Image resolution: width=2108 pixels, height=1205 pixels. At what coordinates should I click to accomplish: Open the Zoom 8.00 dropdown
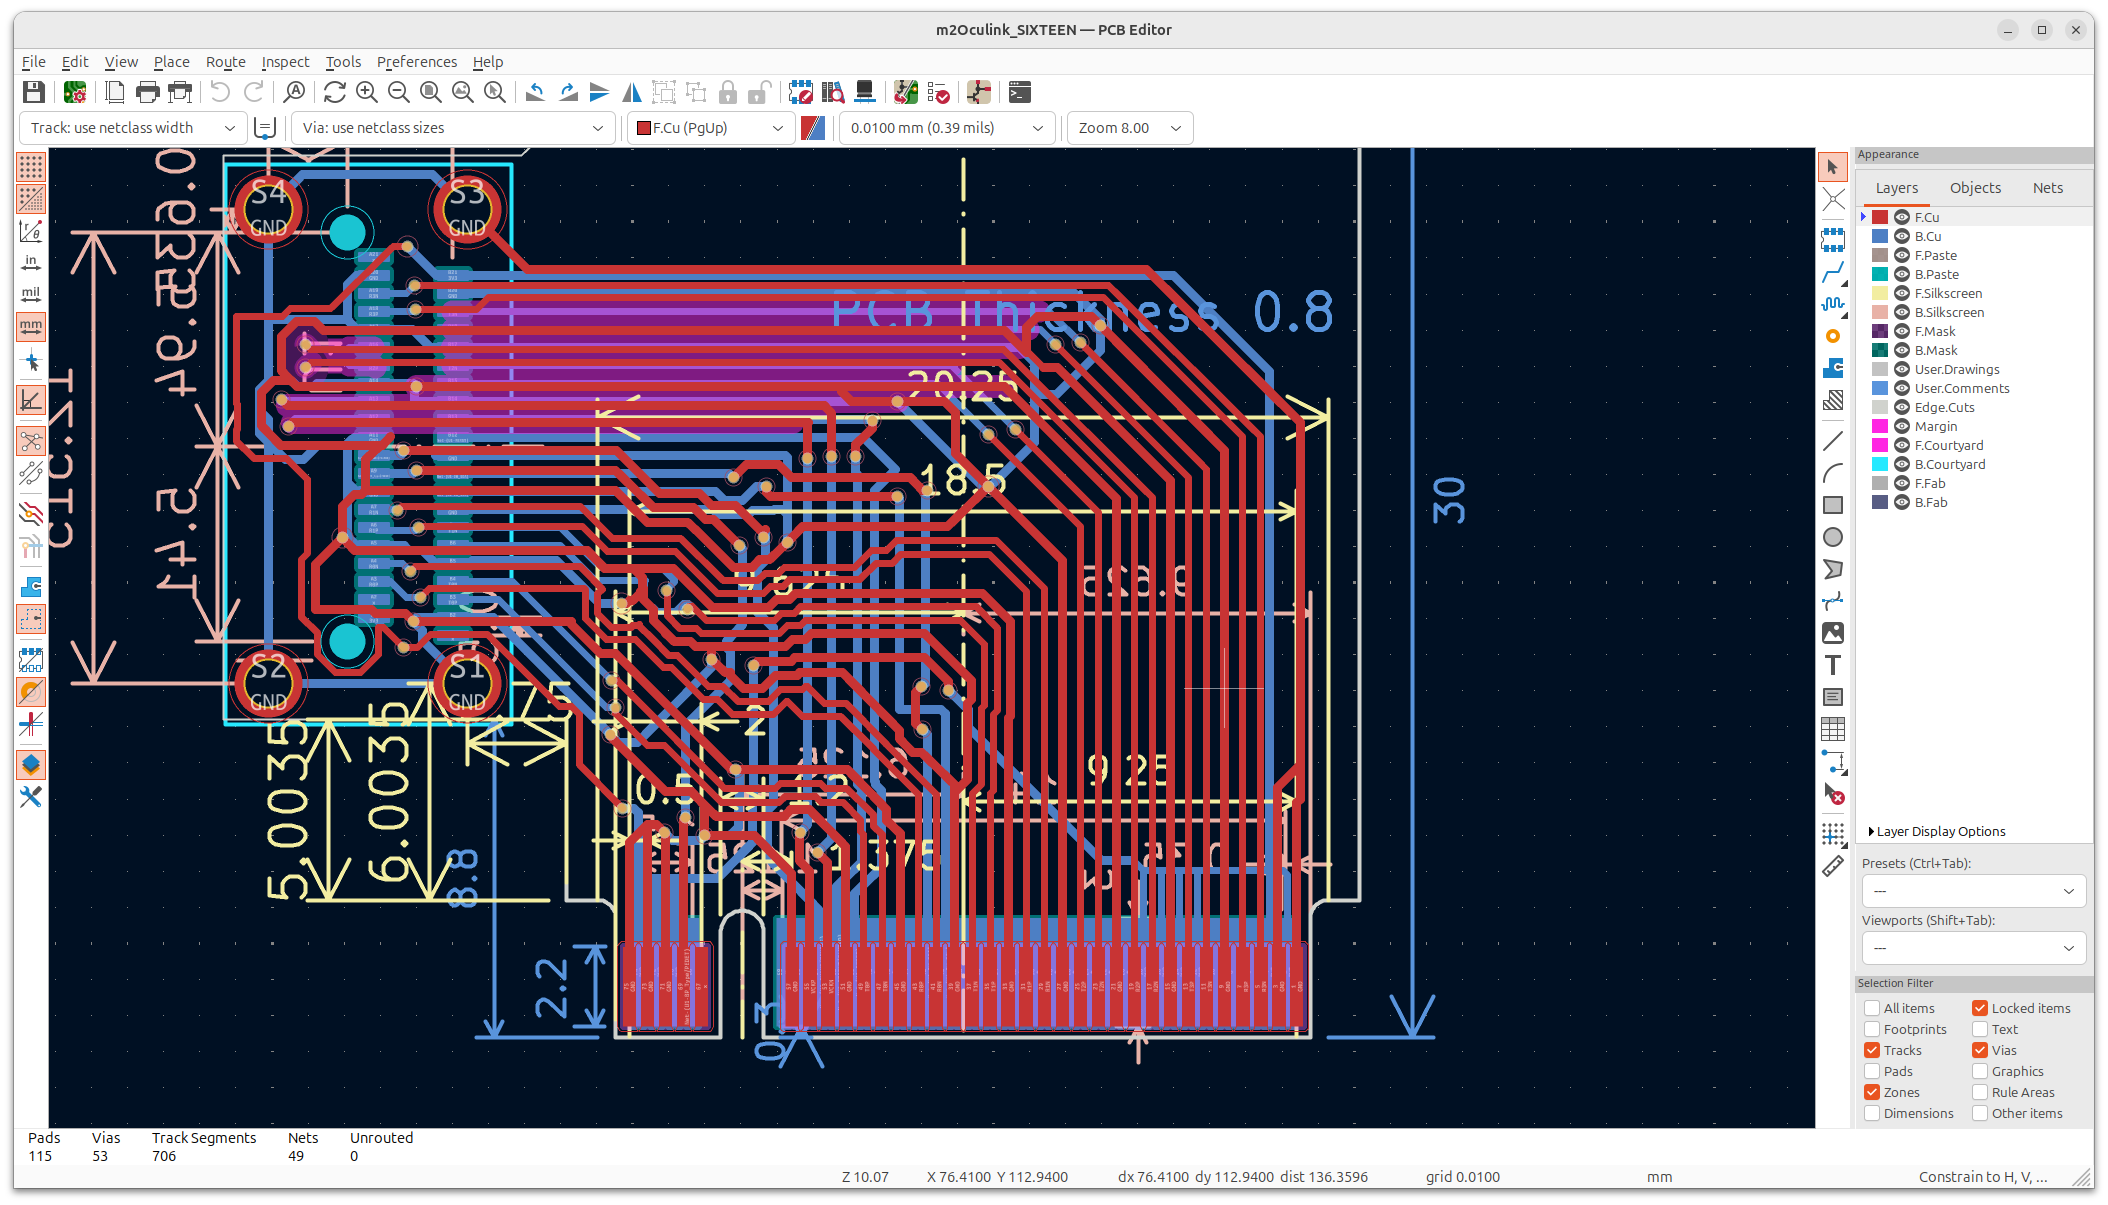tap(1129, 128)
